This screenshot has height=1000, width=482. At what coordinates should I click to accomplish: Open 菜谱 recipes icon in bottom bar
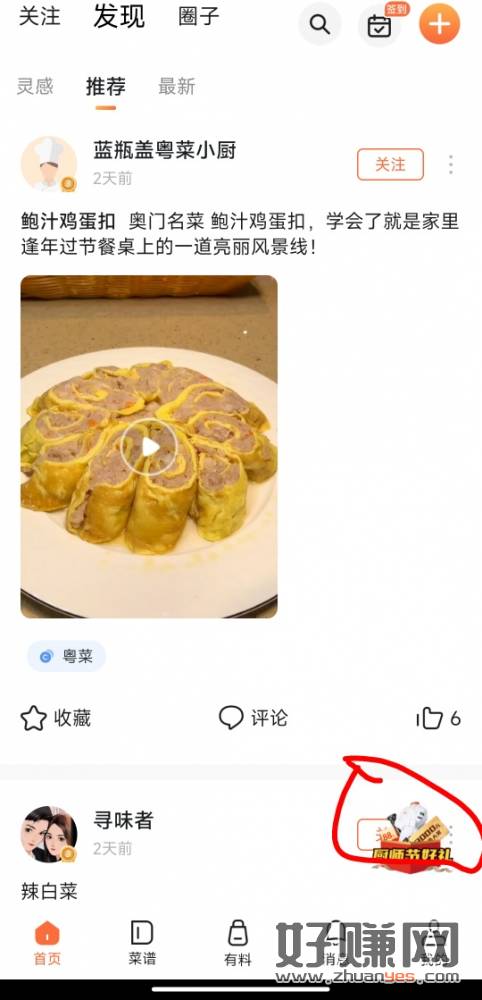point(142,943)
